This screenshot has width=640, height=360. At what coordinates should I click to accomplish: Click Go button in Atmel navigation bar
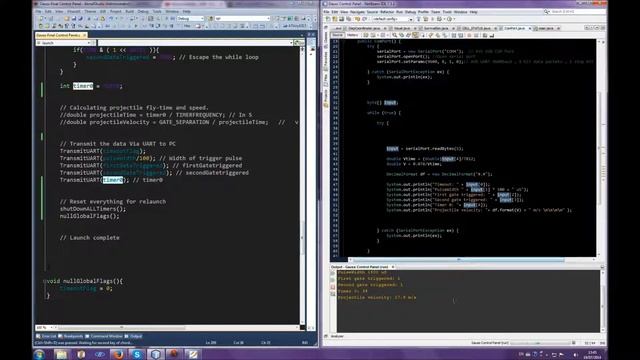click(299, 42)
